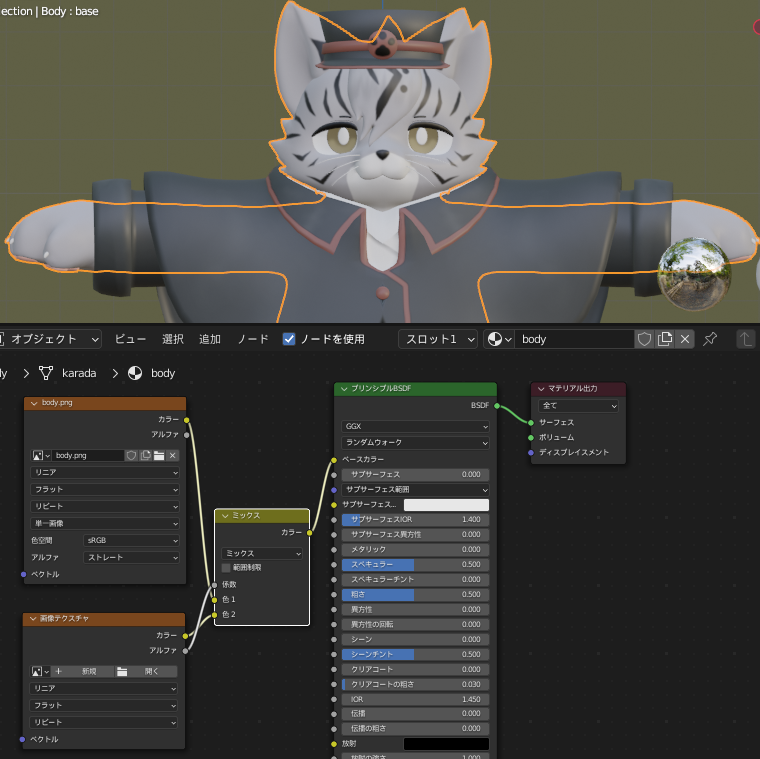Screen dimensions: 760x759
Task: Unlink the body material with the X icon
Action: tap(685, 339)
